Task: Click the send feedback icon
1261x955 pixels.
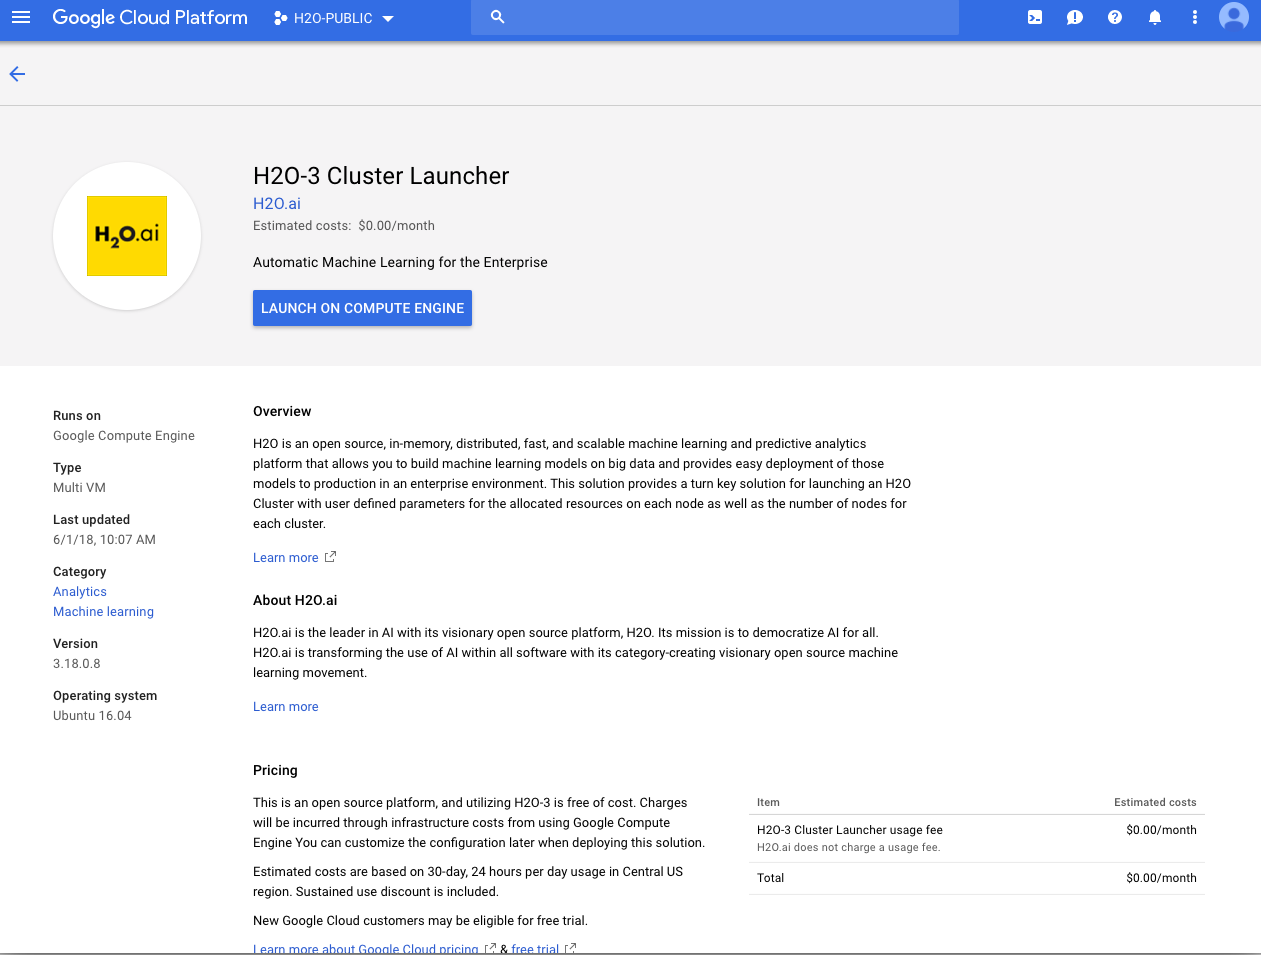Action: [1075, 18]
